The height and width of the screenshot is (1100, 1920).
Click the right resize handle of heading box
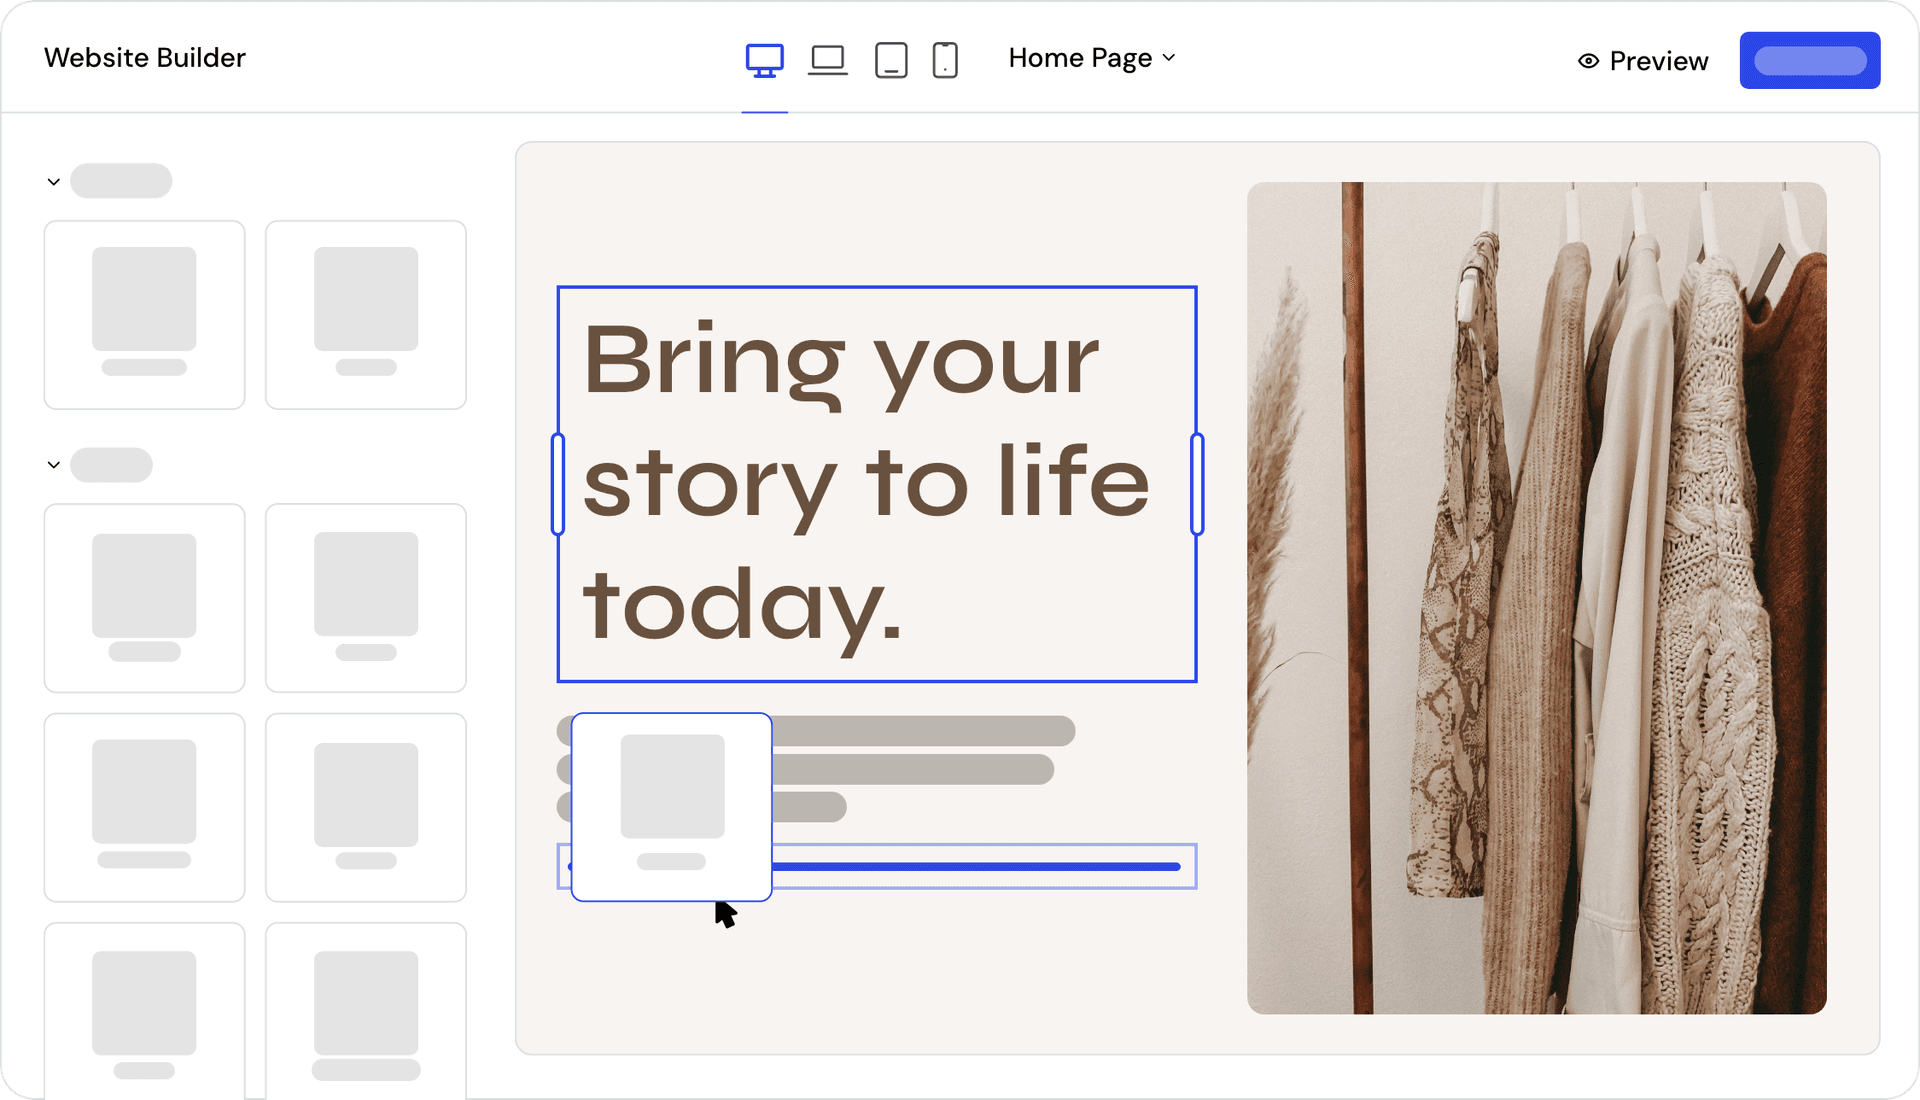[x=1197, y=484]
